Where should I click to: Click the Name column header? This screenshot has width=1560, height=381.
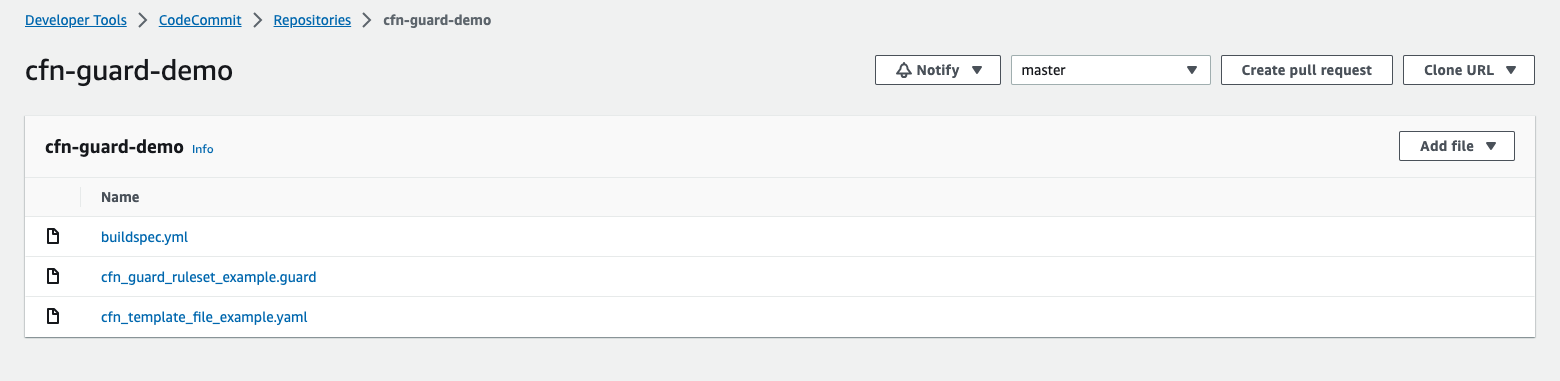click(x=120, y=197)
